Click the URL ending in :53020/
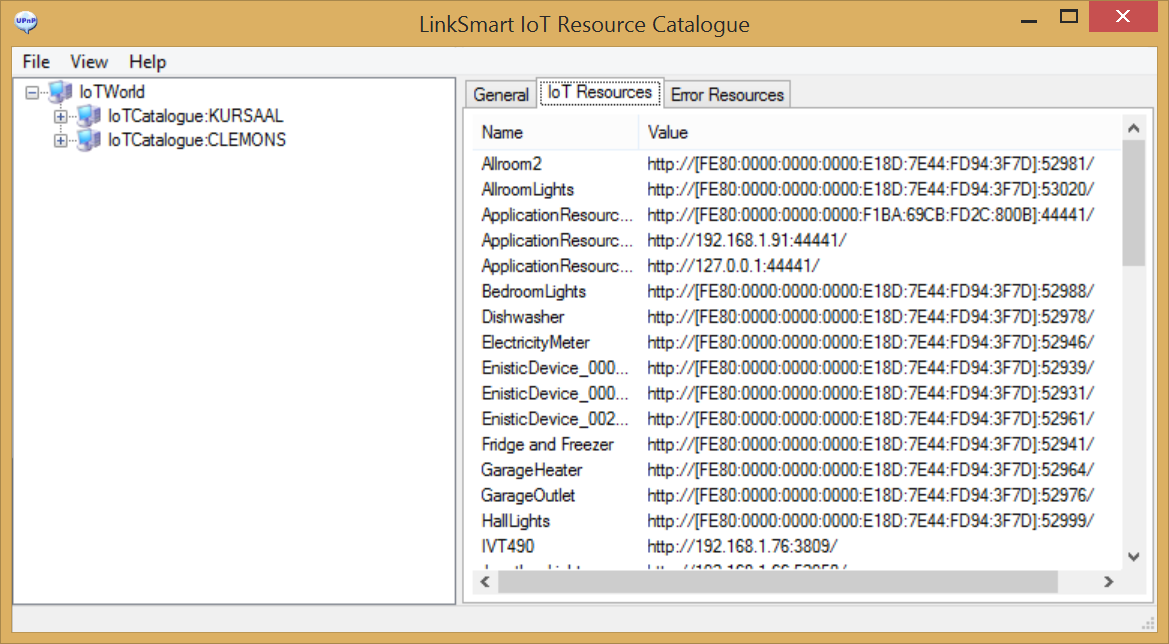The height and width of the screenshot is (644, 1169). point(871,189)
